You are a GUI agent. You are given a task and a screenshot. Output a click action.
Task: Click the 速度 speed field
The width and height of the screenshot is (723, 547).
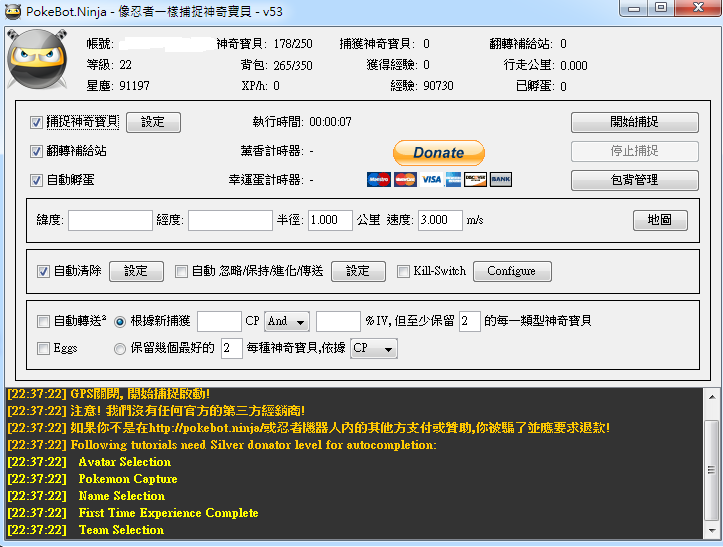(440, 220)
